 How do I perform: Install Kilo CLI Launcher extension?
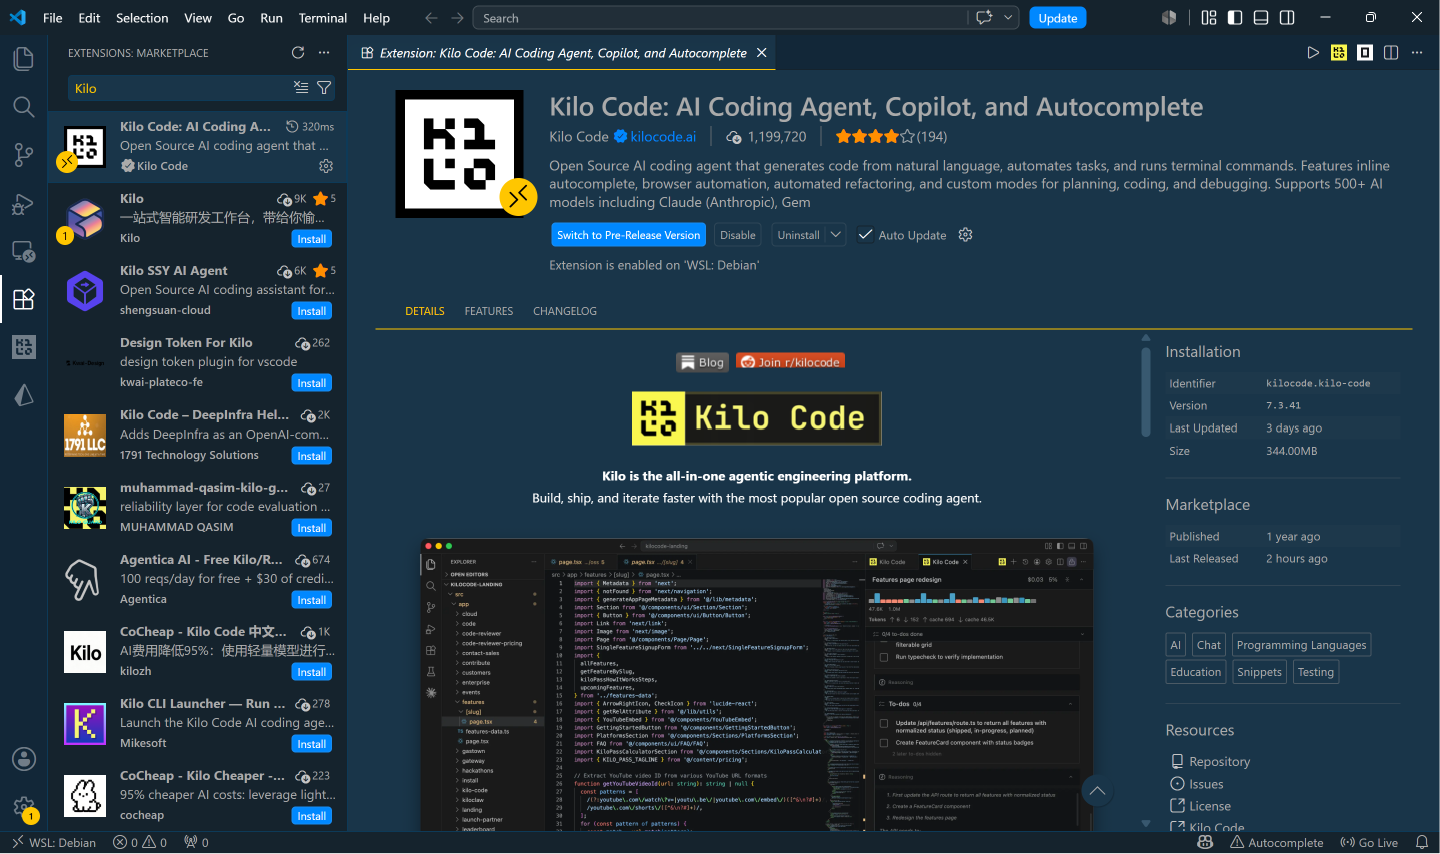pyautogui.click(x=312, y=744)
